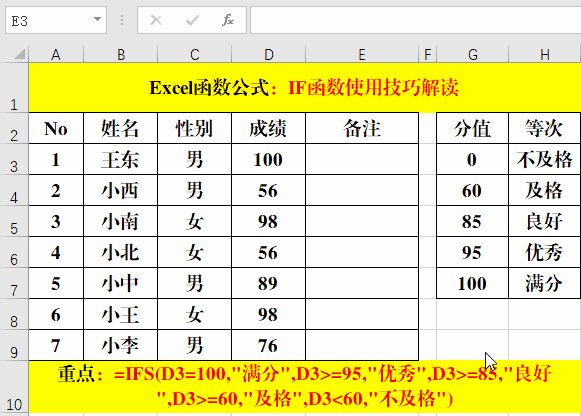The height and width of the screenshot is (416, 581).
Task: Click the name cell '小北'
Action: (121, 252)
